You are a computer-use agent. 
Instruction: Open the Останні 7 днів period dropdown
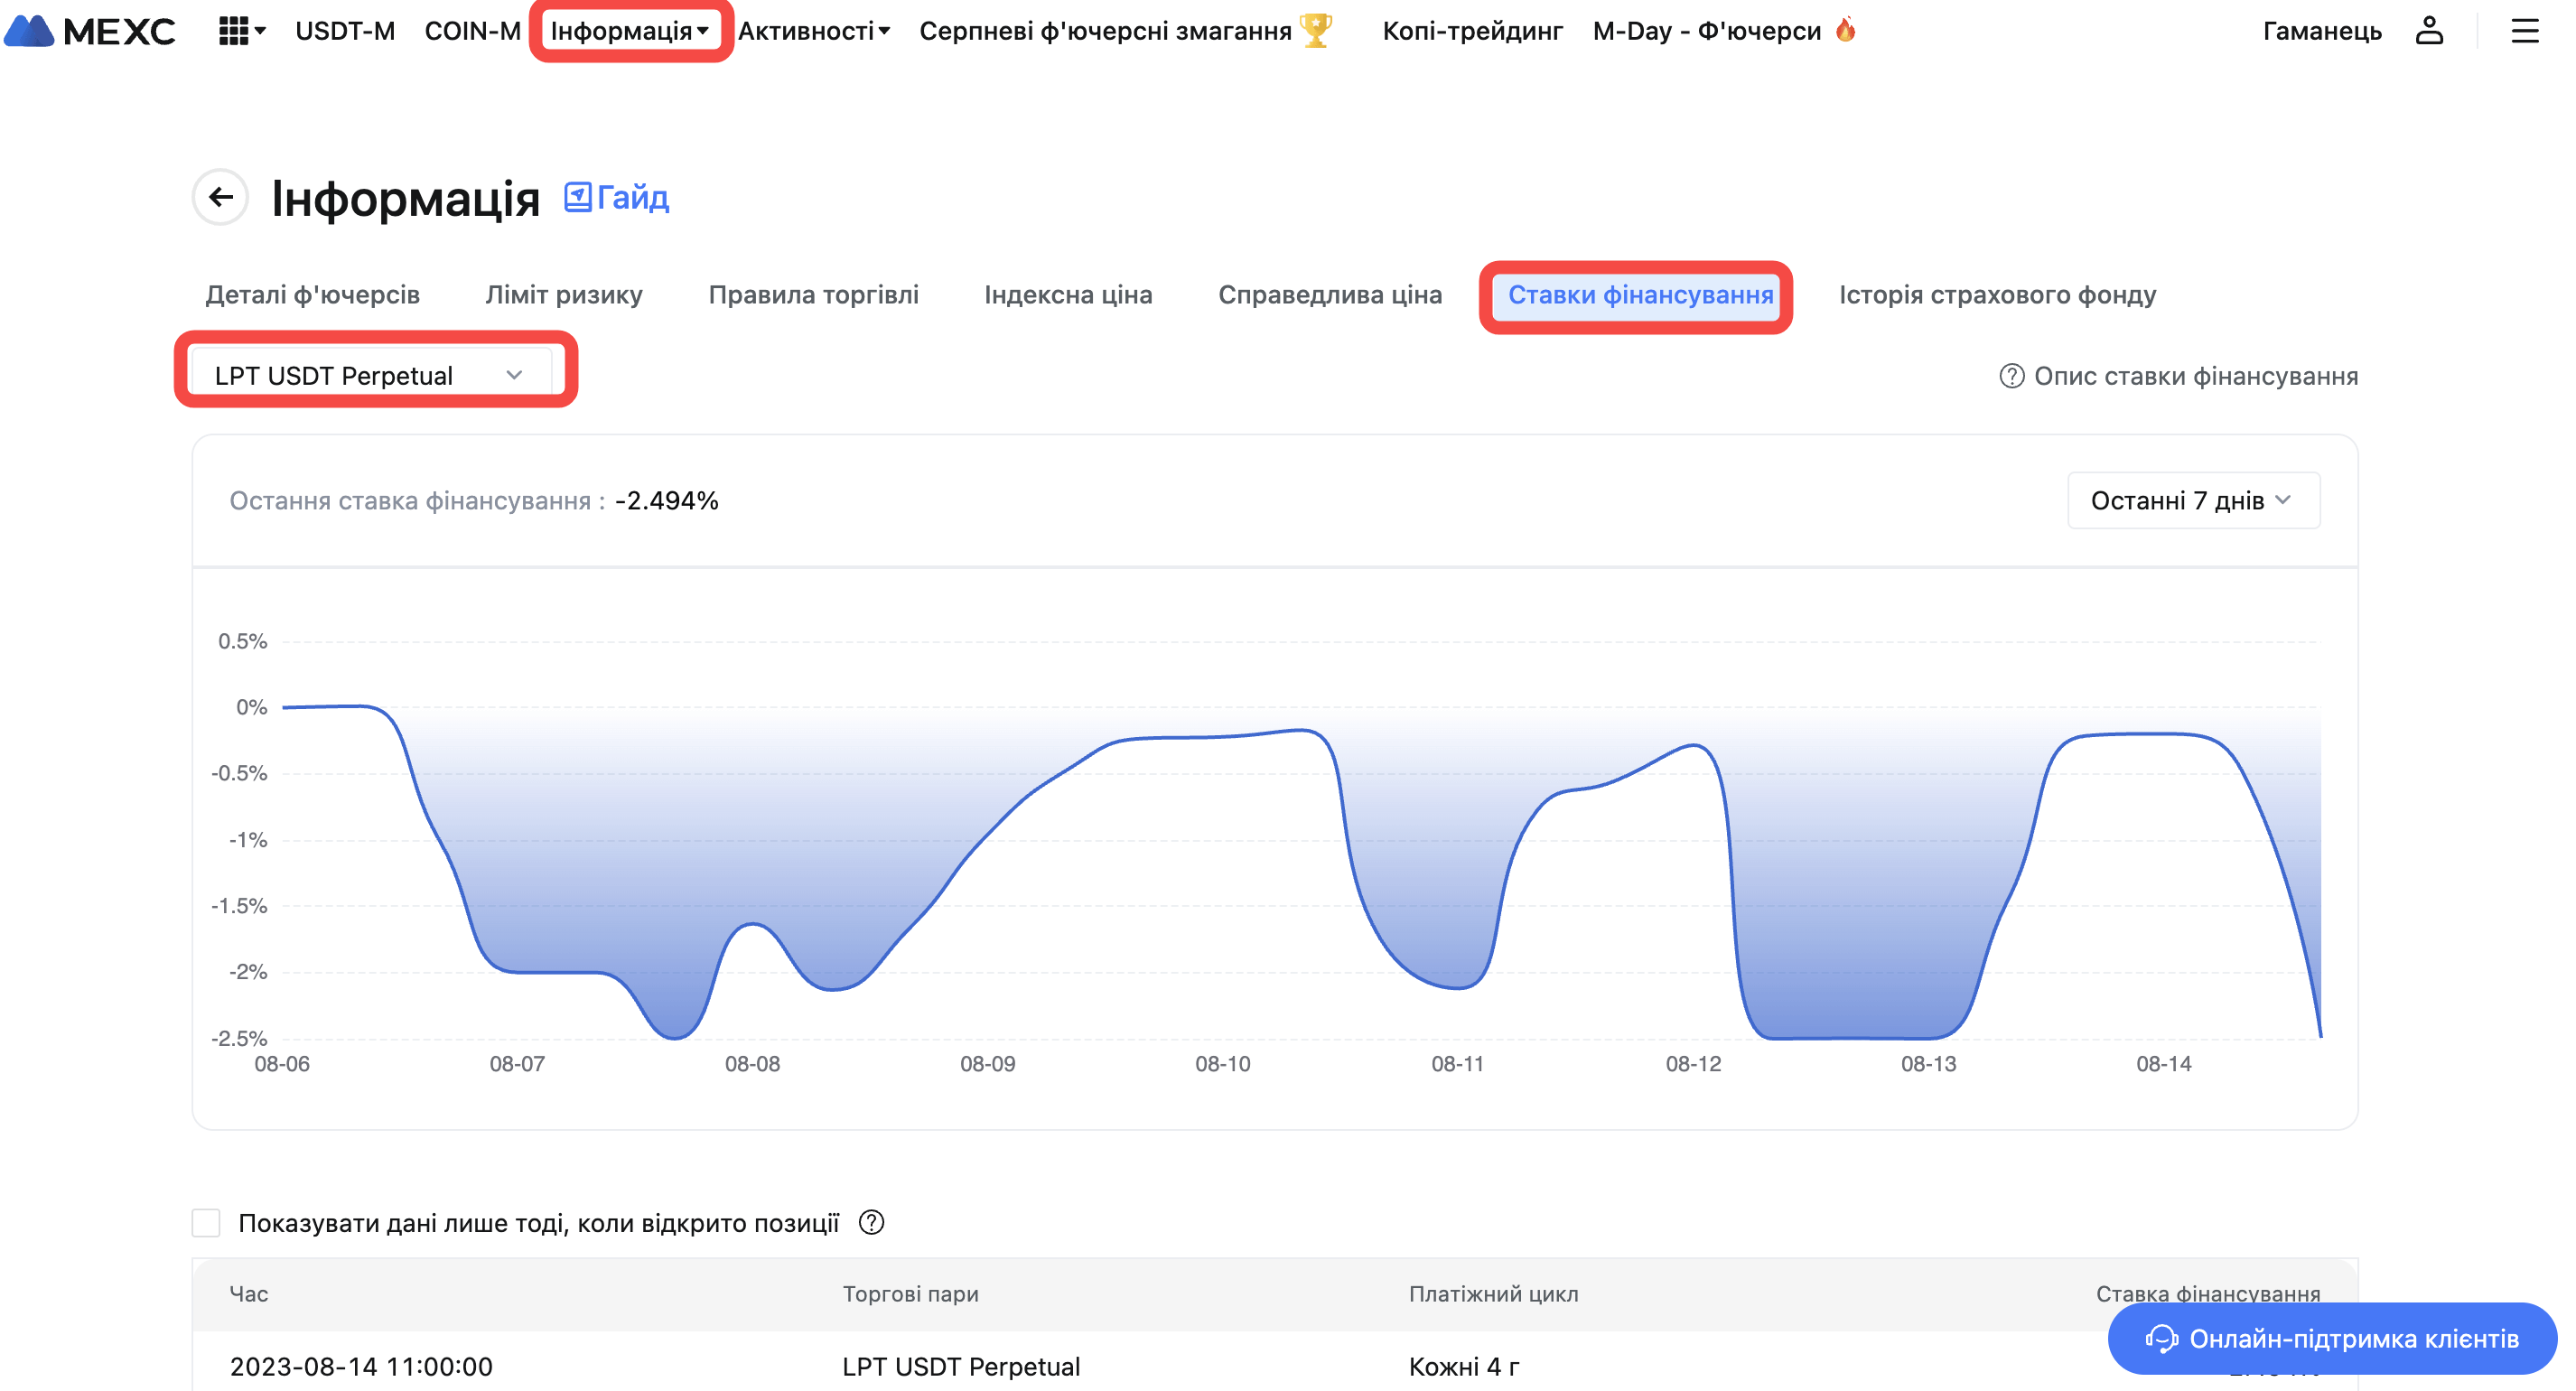[2192, 500]
